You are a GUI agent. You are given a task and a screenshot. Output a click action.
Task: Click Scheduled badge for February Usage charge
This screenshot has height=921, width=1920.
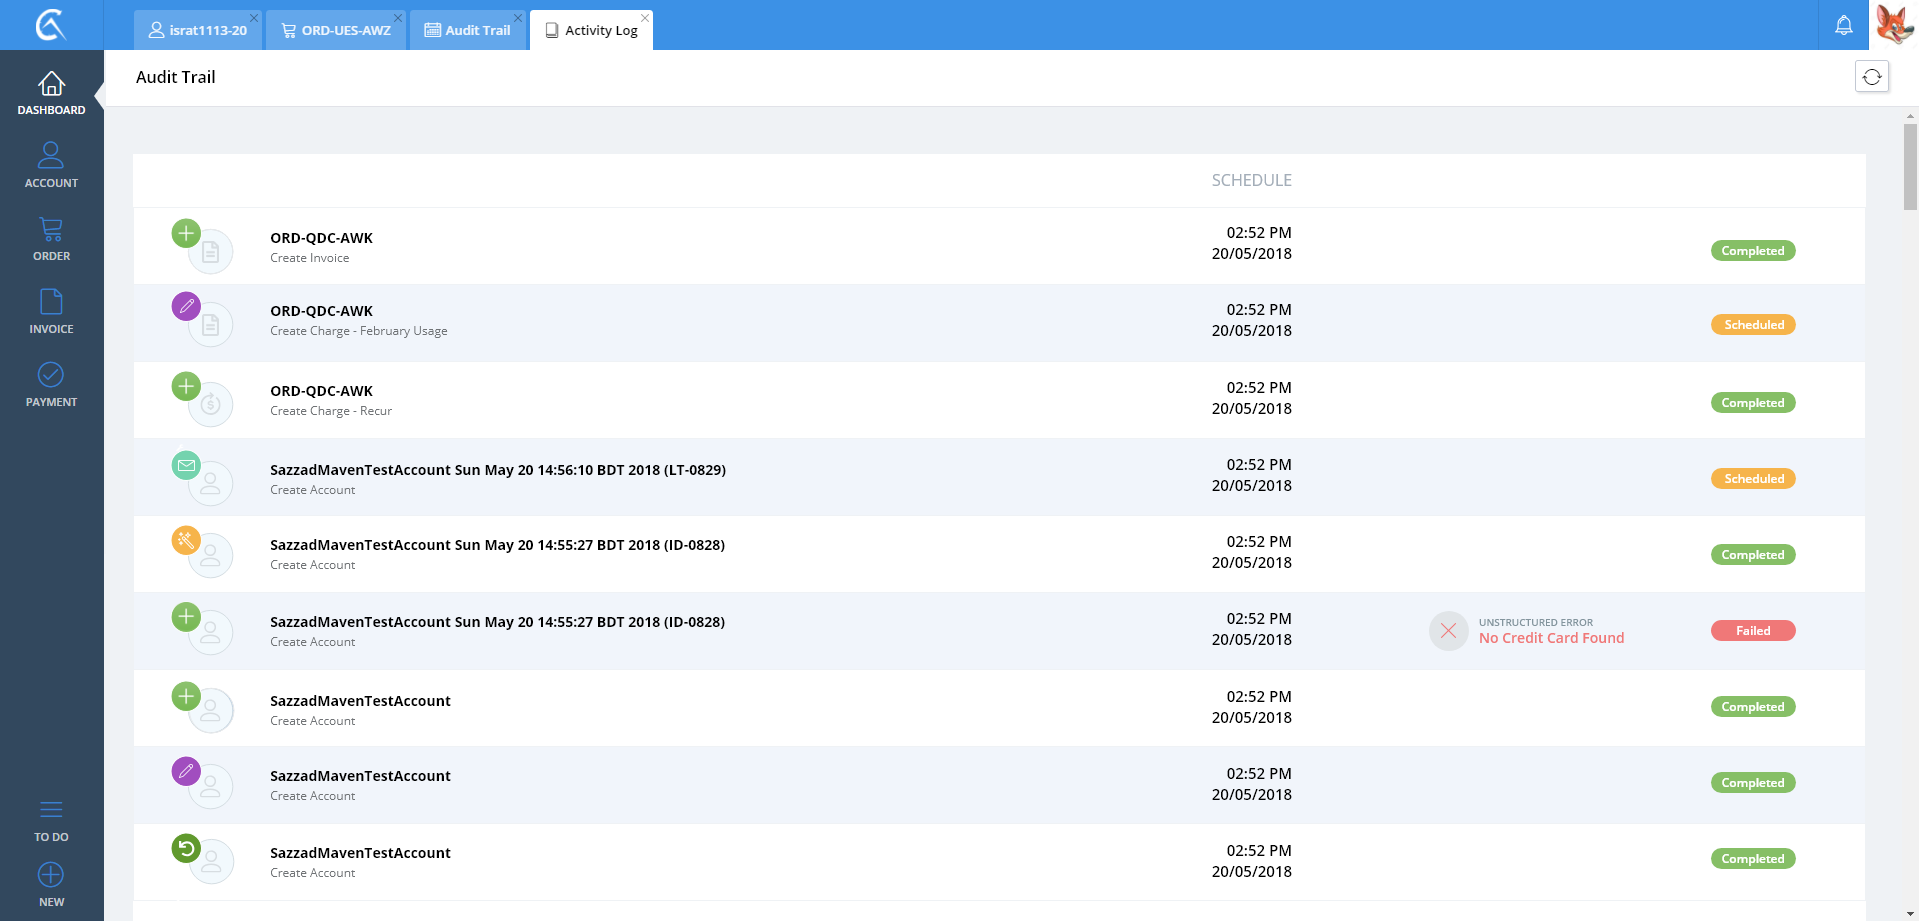pyautogui.click(x=1753, y=325)
